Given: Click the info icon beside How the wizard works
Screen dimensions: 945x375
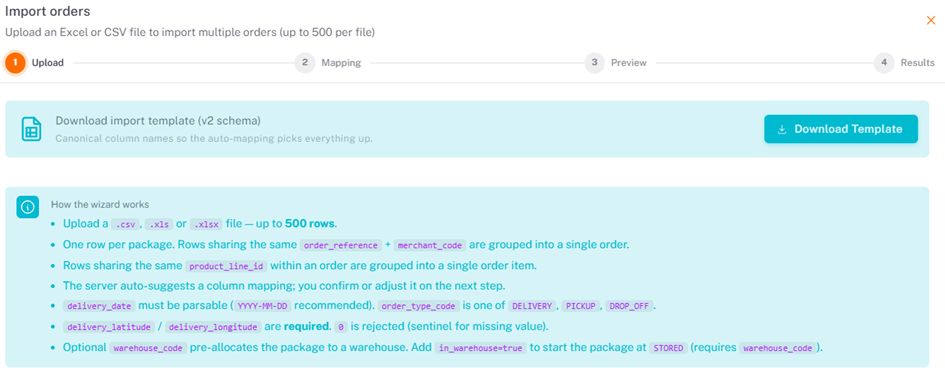Looking at the screenshot, I should (27, 207).
